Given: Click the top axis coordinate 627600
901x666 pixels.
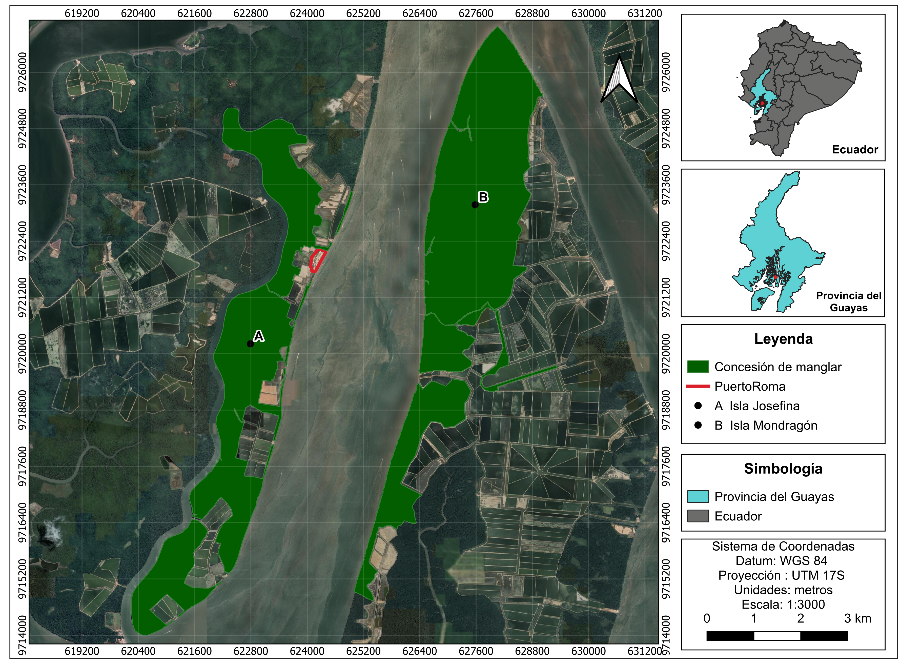Looking at the screenshot, I should 476,13.
